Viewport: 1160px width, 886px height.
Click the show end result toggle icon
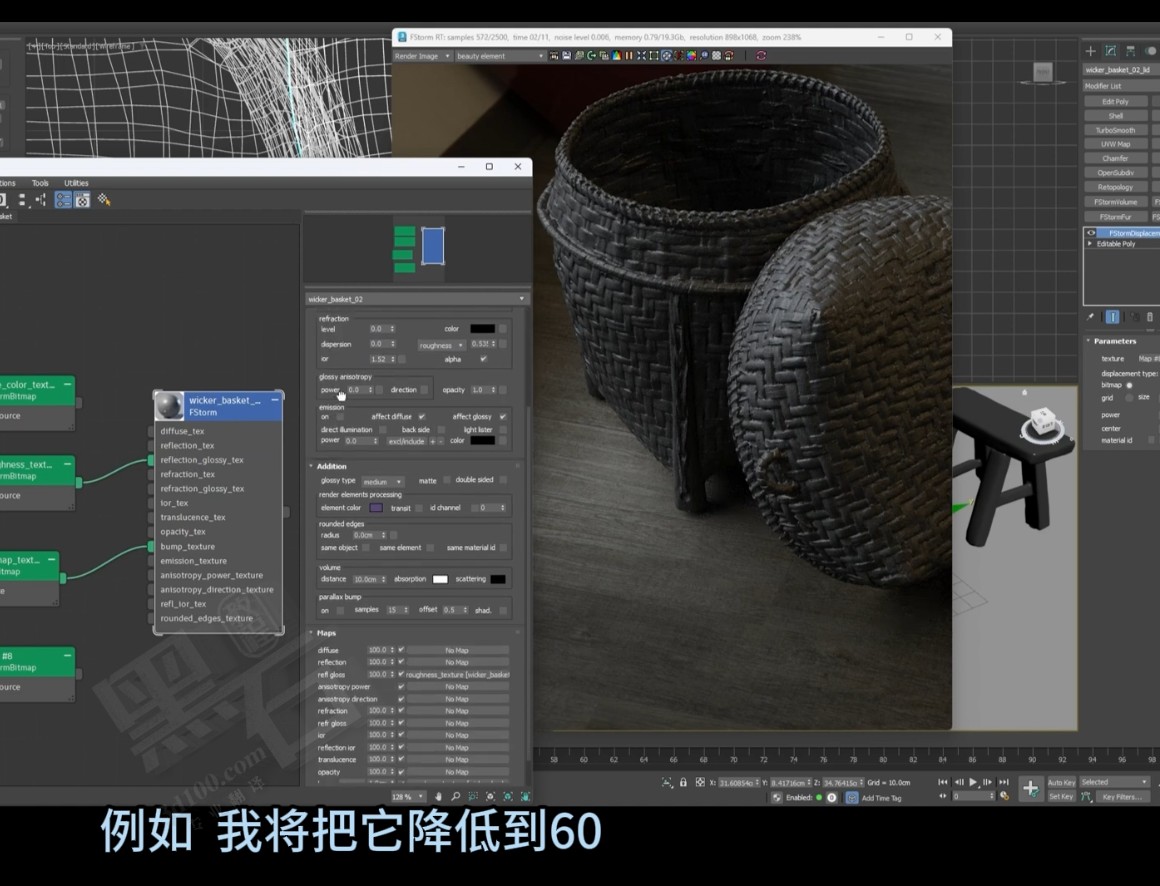pos(1112,317)
